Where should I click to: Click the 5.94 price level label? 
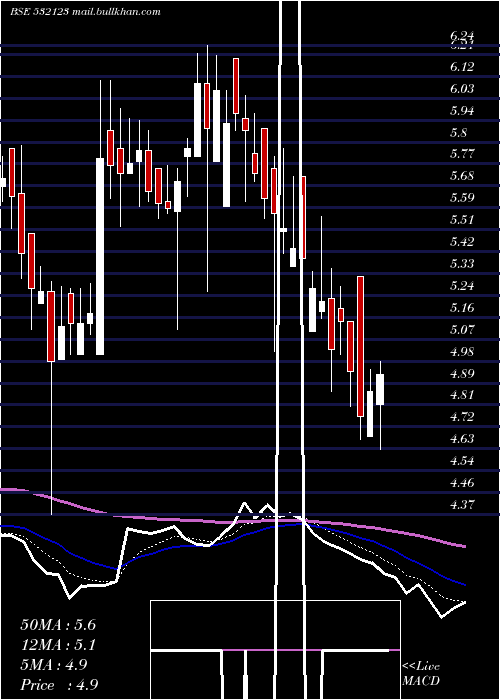click(x=462, y=111)
